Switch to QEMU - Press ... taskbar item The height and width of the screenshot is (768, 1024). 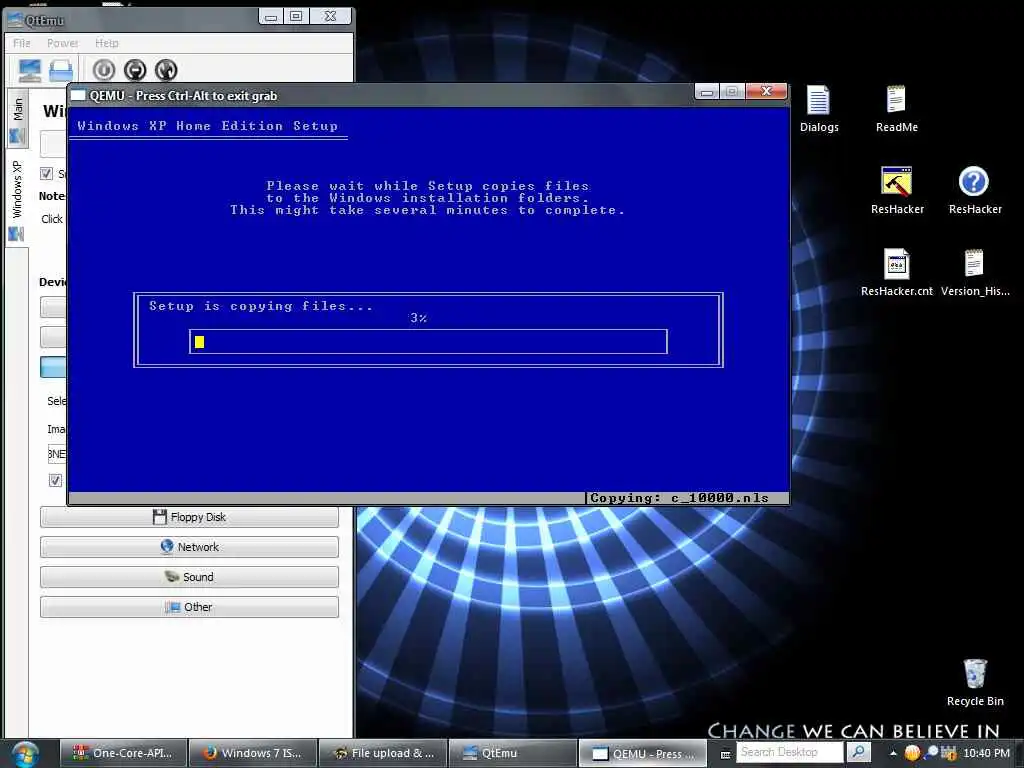click(x=643, y=753)
